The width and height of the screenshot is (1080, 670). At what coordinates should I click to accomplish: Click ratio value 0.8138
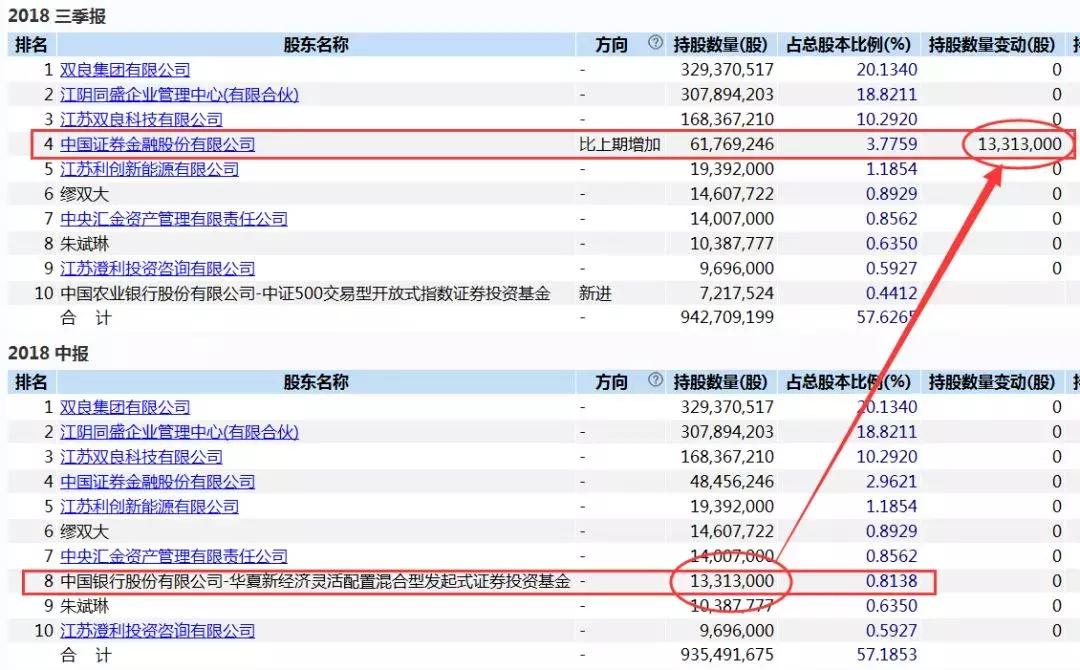click(x=891, y=581)
